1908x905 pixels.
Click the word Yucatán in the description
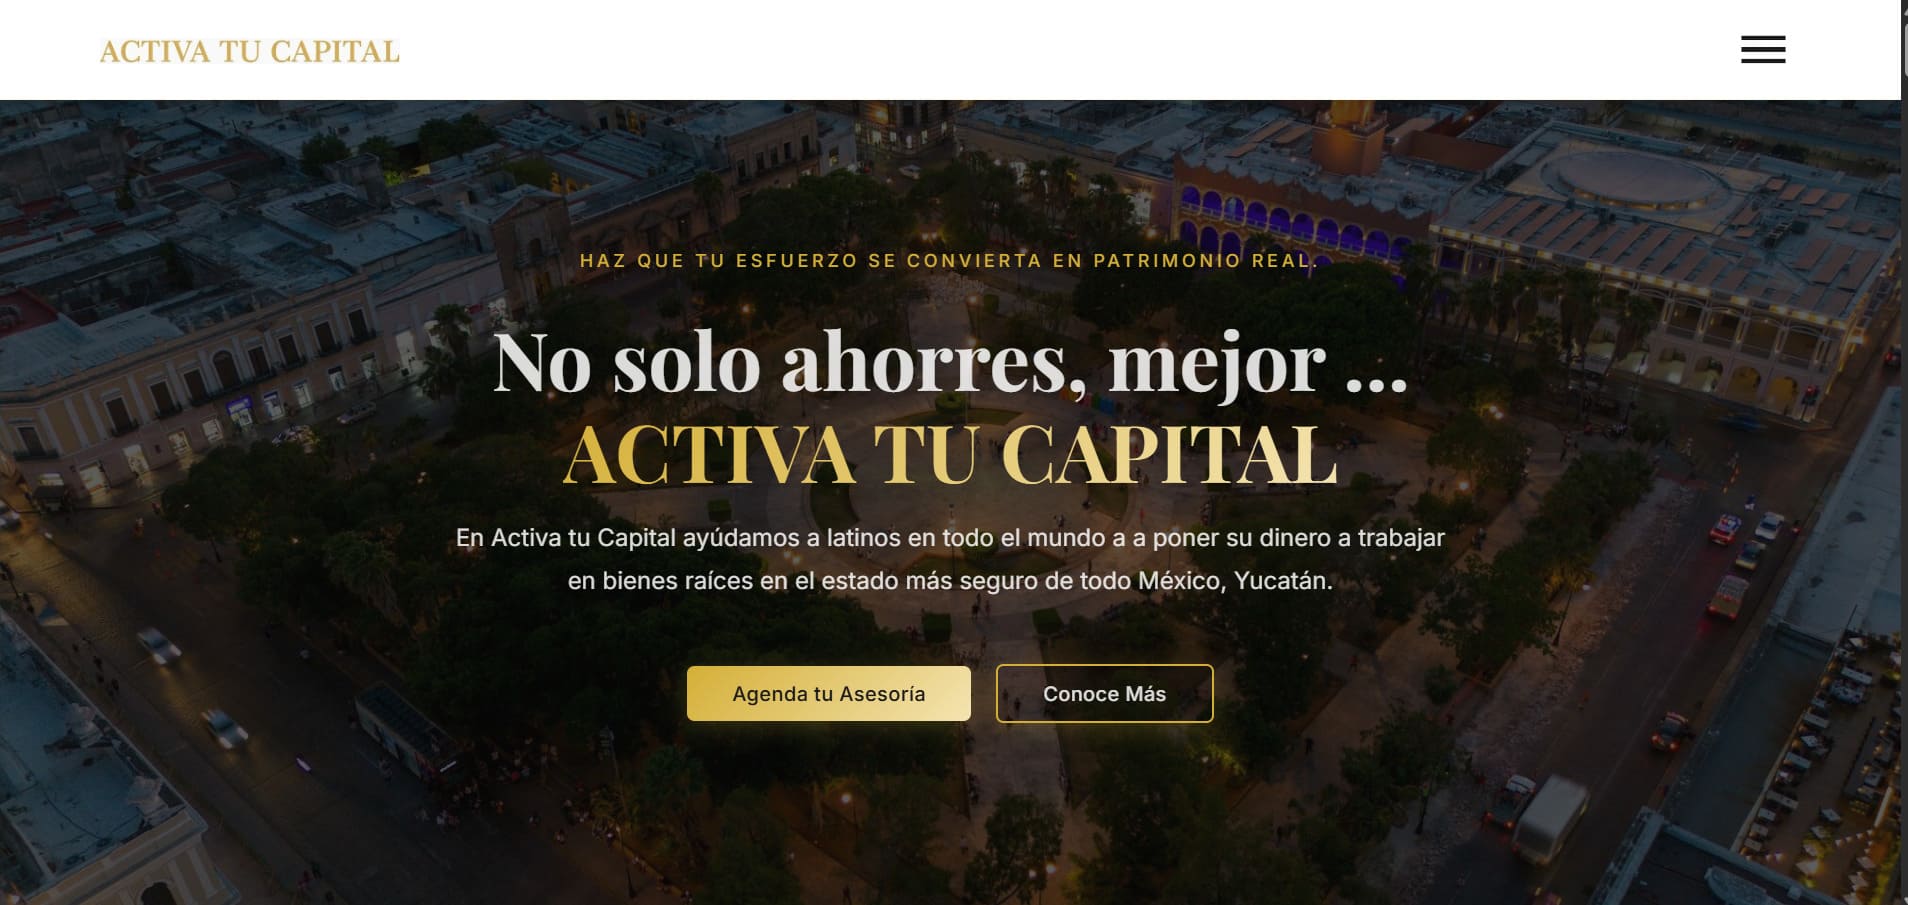point(1283,581)
